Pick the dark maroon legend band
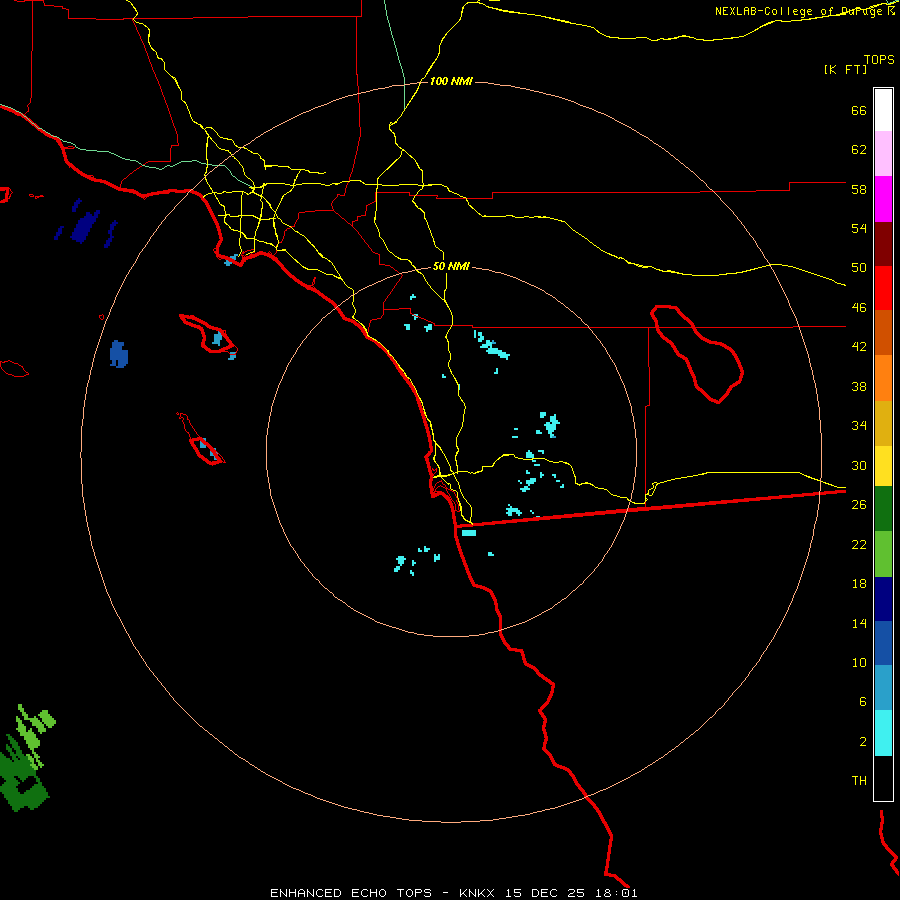The height and width of the screenshot is (900, 900). click(883, 244)
